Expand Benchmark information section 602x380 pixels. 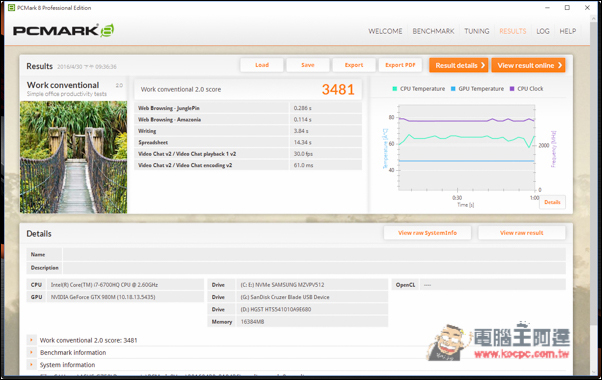31,352
